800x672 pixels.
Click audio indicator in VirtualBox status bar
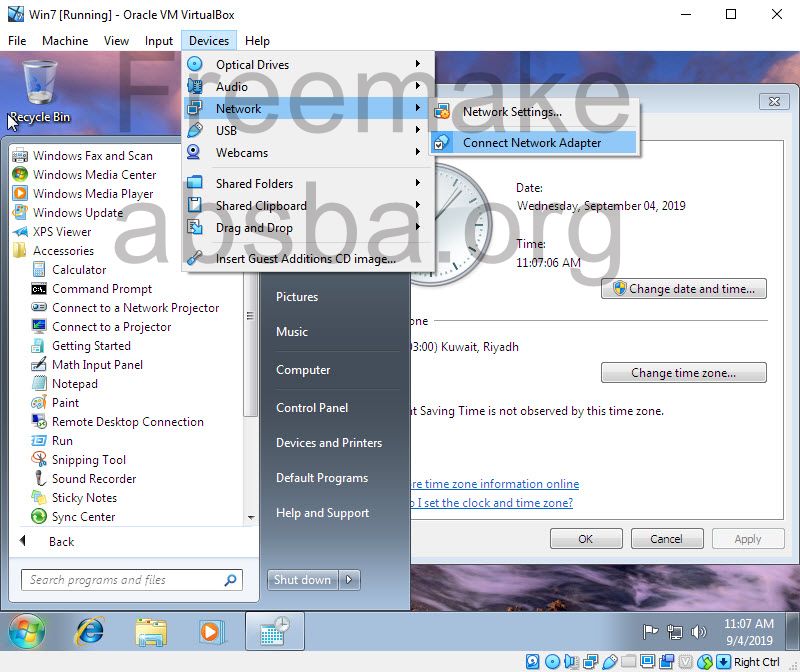pyautogui.click(x=571, y=662)
